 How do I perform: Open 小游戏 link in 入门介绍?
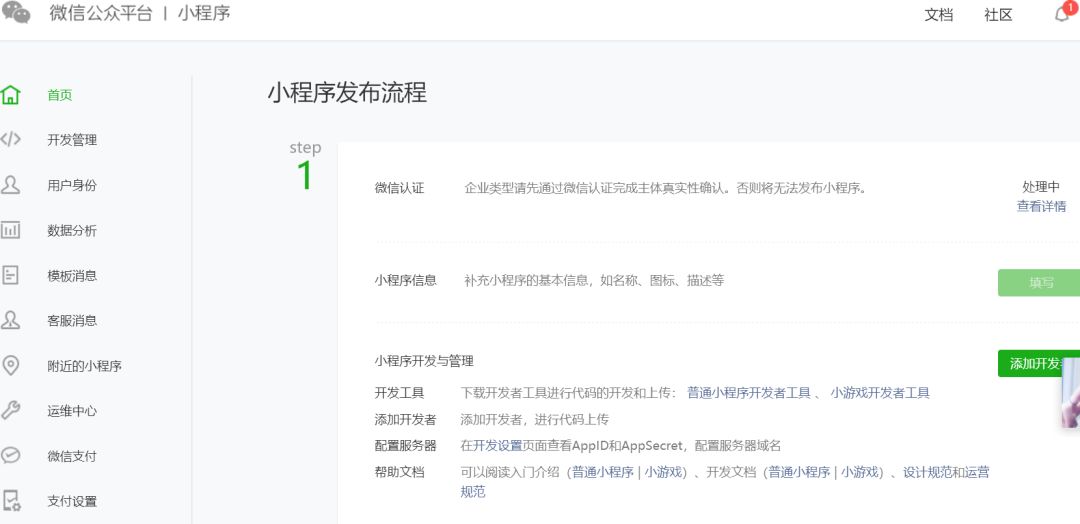pyautogui.click(x=663, y=472)
